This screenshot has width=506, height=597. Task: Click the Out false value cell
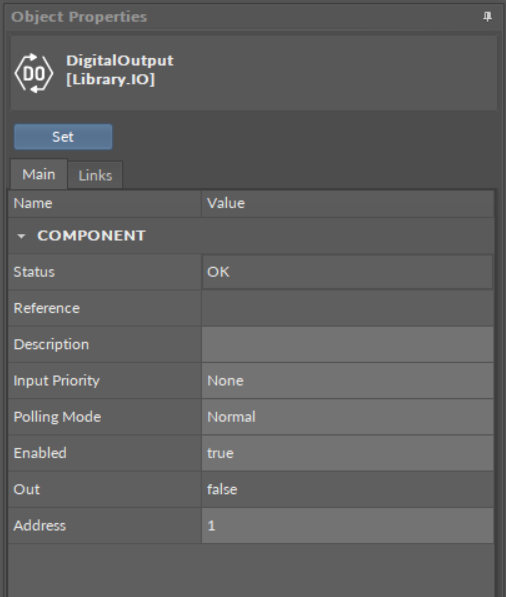347,489
